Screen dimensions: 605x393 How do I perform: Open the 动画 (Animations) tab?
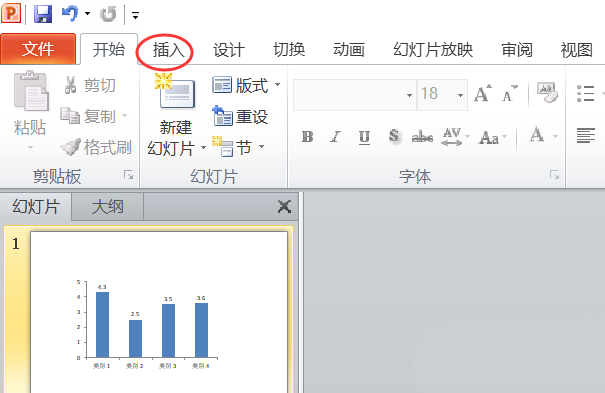[x=349, y=50]
